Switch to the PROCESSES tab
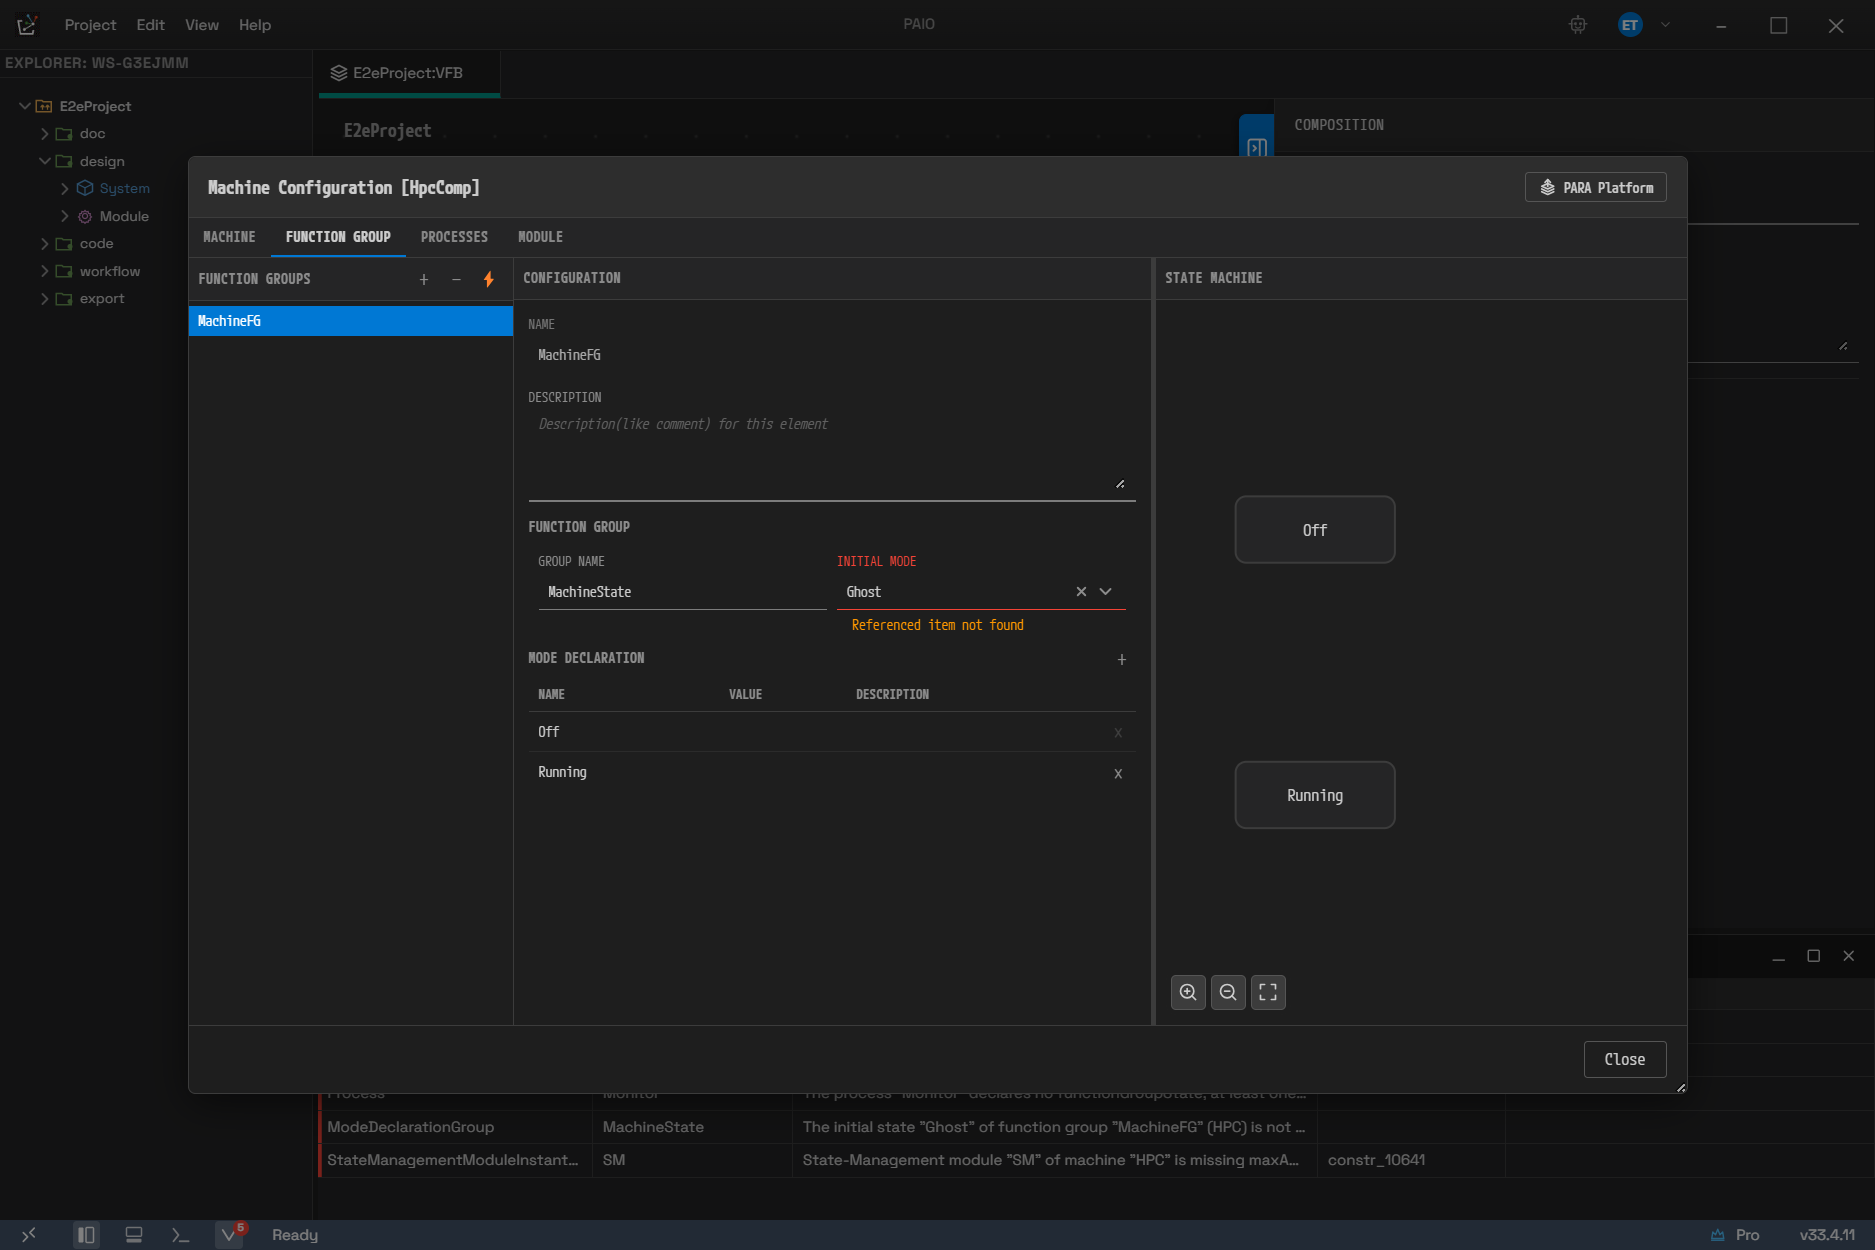This screenshot has height=1250, width=1875. (x=454, y=237)
